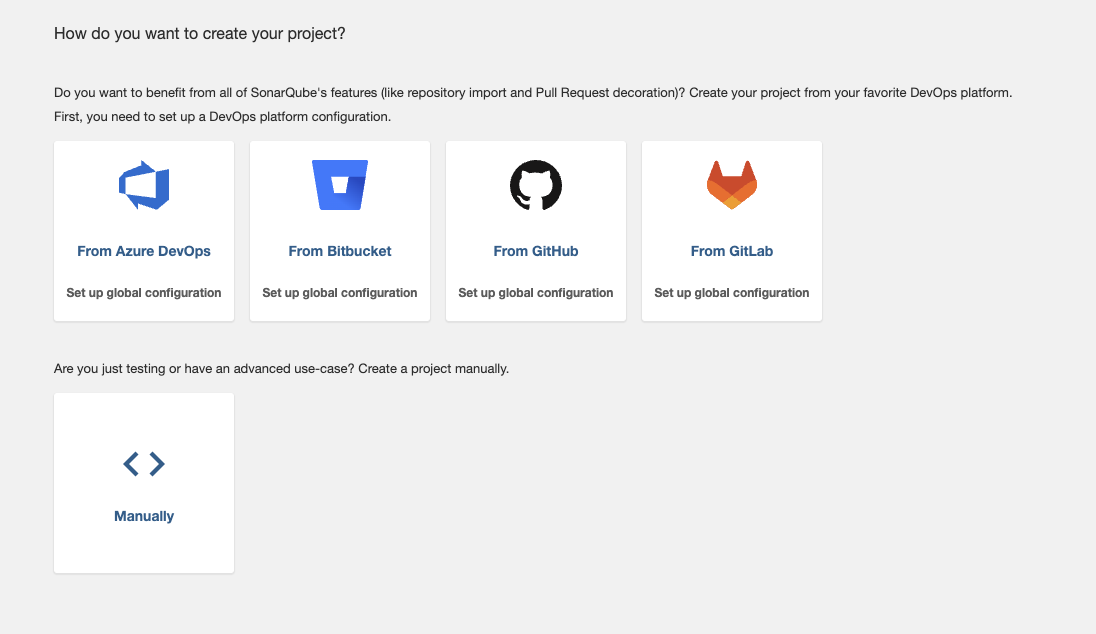Click the GitLab fox logo icon
1096x634 pixels.
[x=732, y=185]
